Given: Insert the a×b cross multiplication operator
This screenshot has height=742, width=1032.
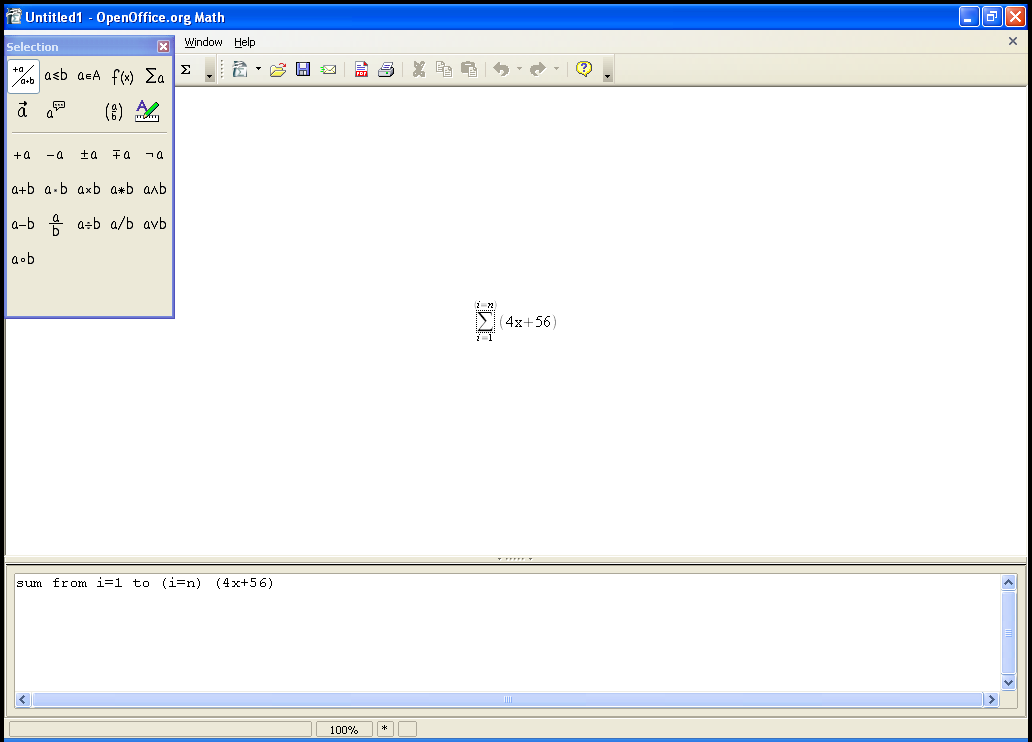Looking at the screenshot, I should pyautogui.click(x=88, y=190).
